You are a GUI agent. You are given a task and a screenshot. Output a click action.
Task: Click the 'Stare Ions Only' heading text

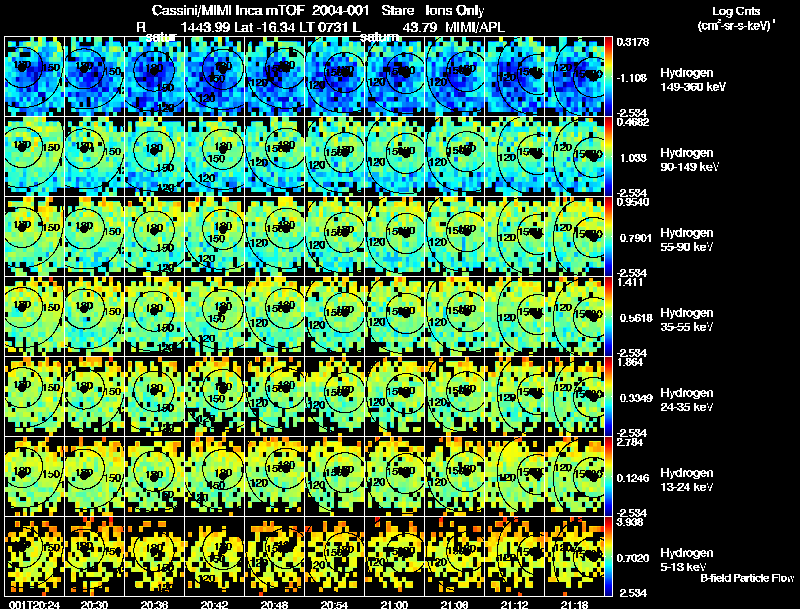pos(433,11)
